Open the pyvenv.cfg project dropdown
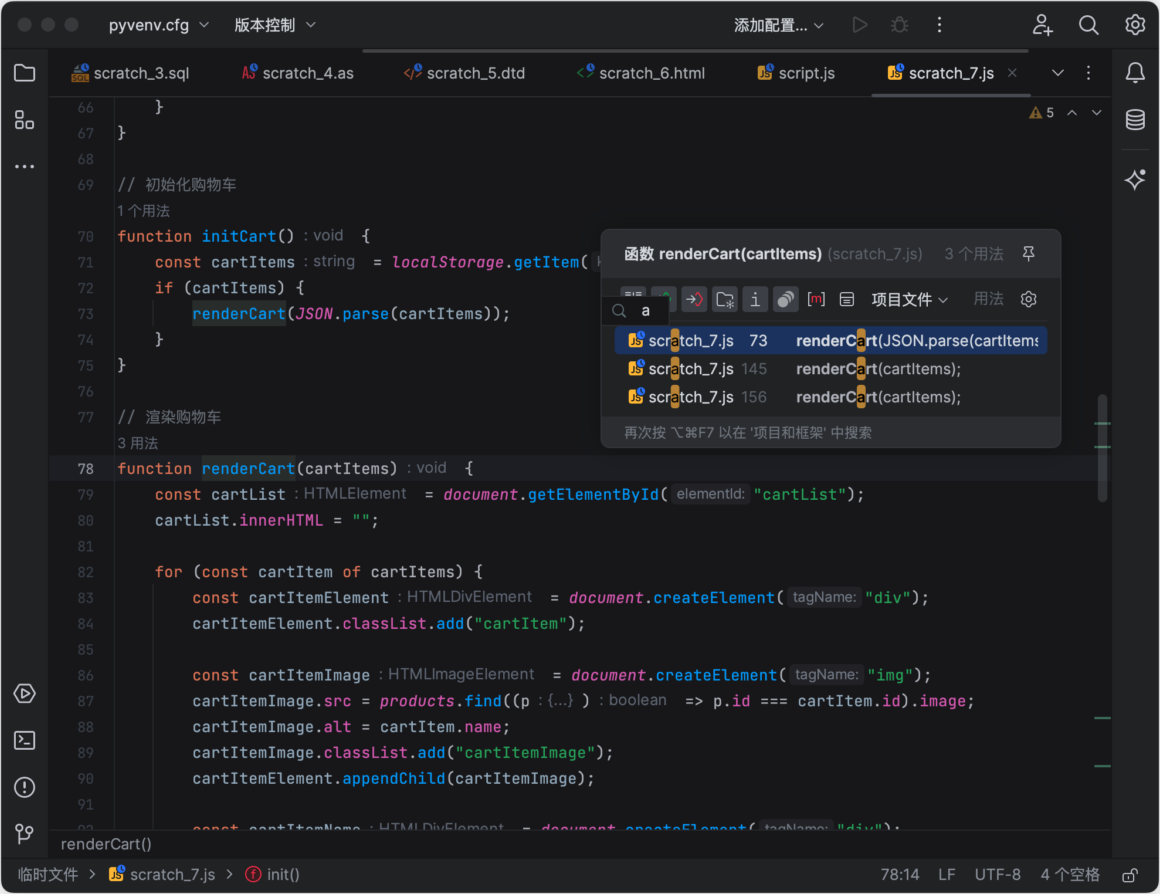This screenshot has height=894, width=1160. [x=158, y=25]
